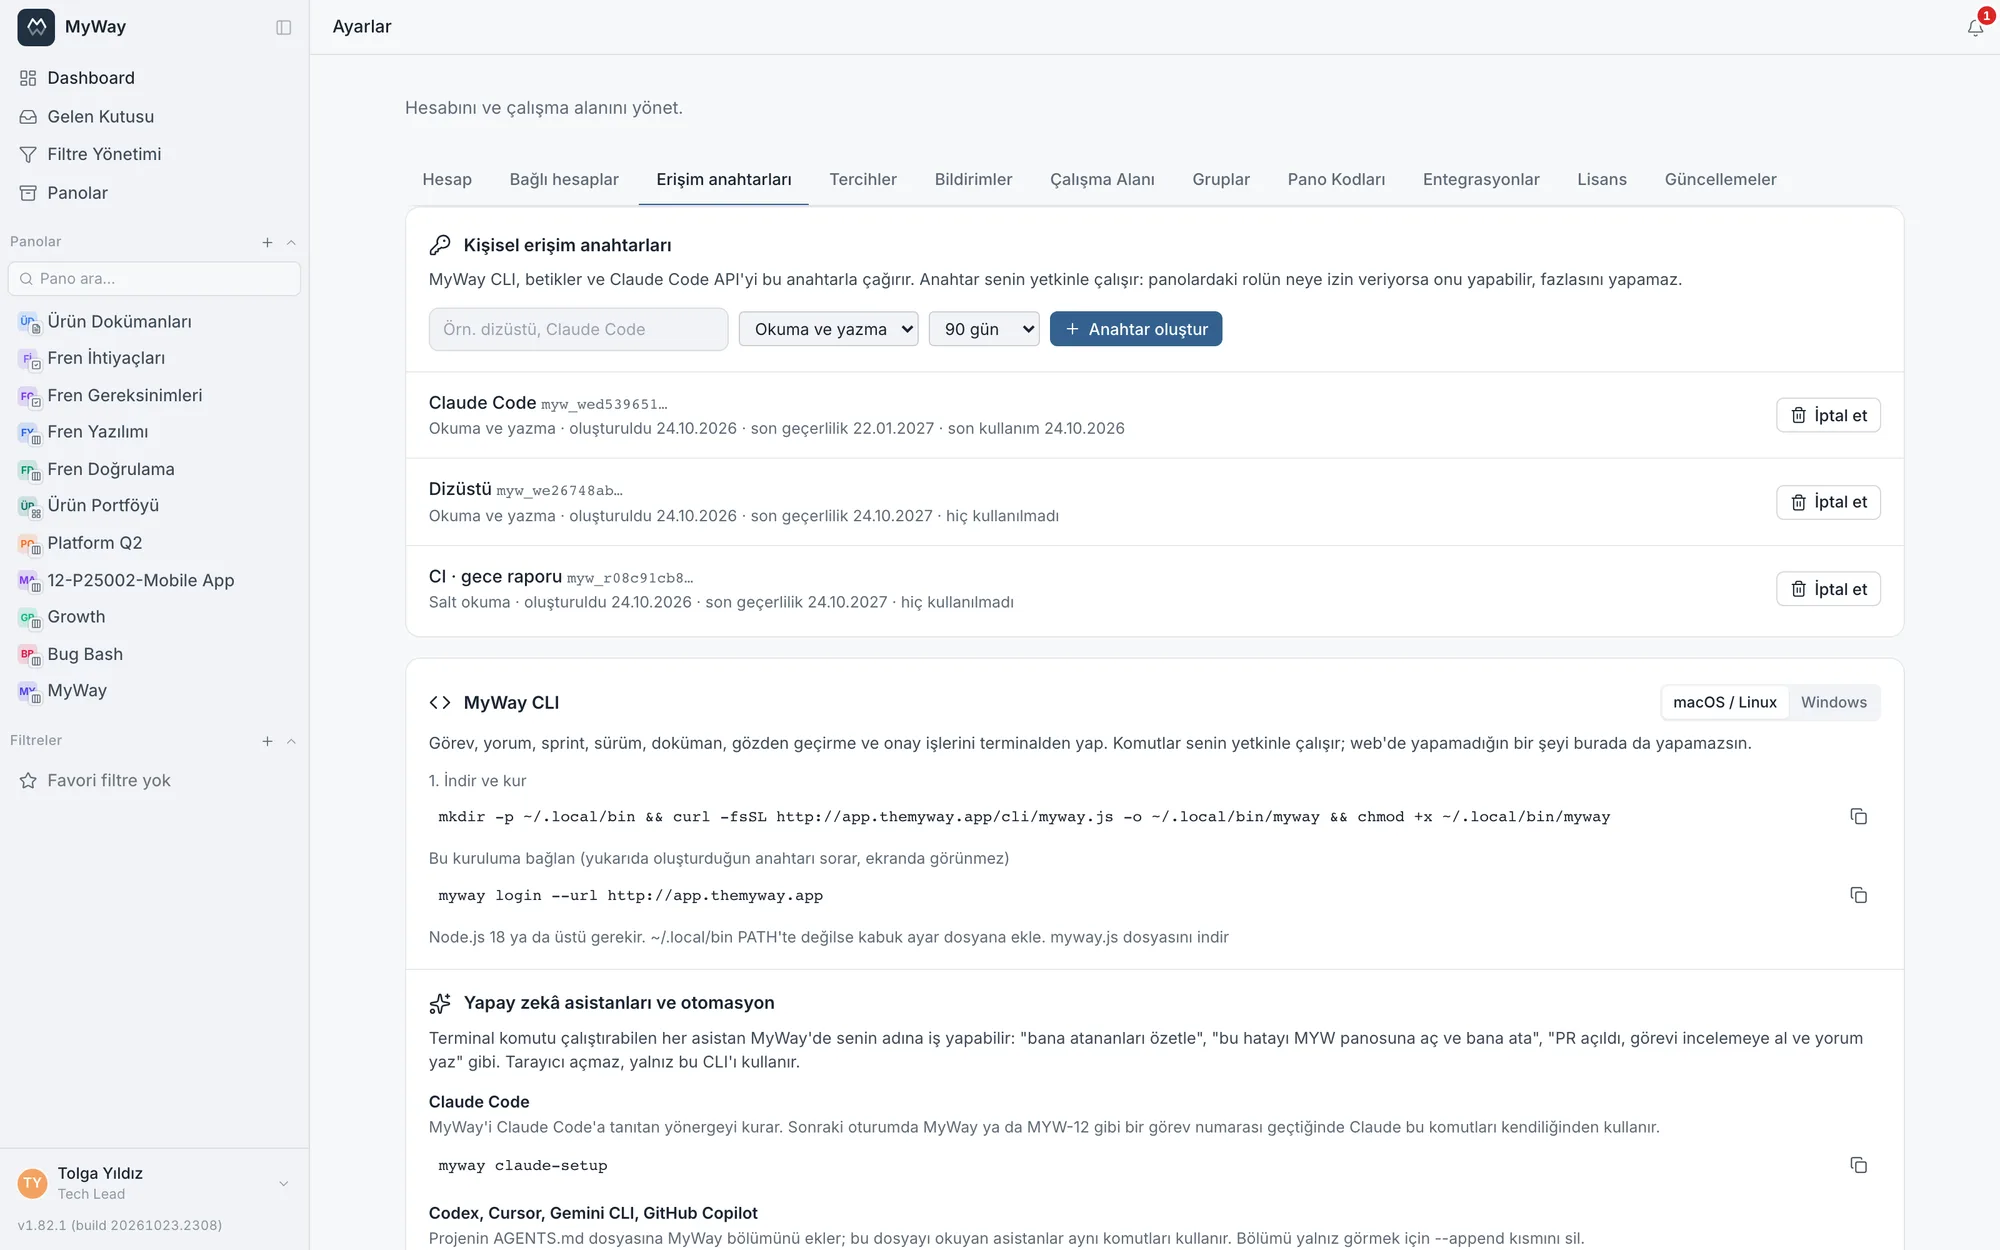Open the Growth board icon
Image resolution: width=2000 pixels, height=1250 pixels.
click(x=29, y=618)
